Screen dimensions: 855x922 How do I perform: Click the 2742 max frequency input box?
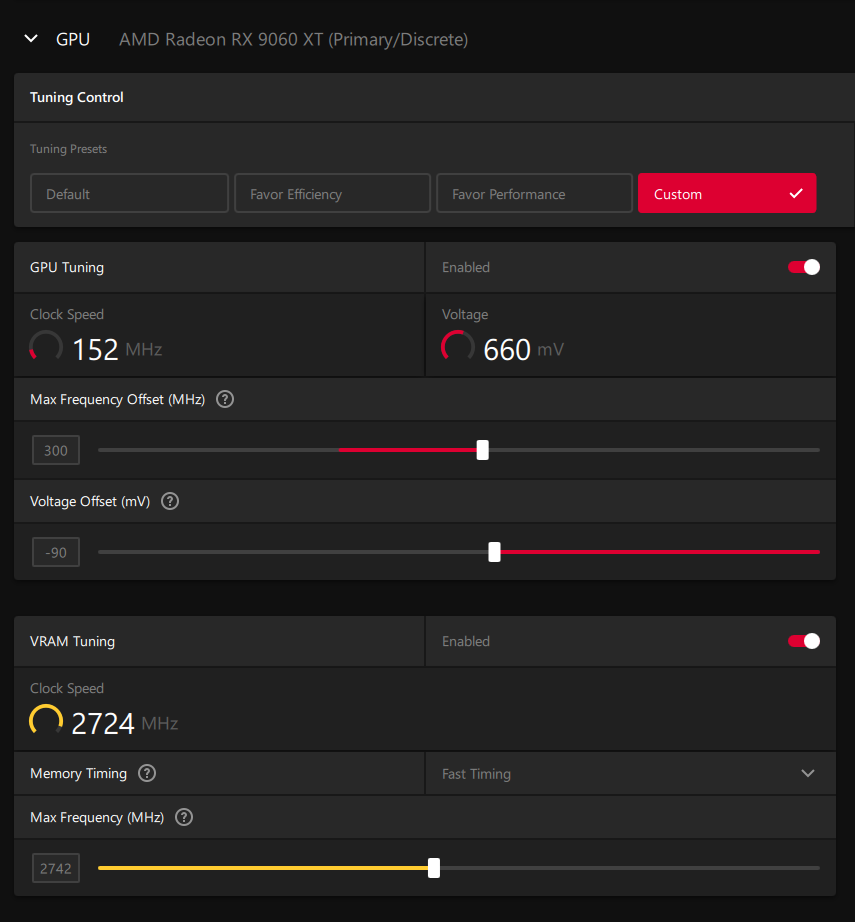click(56, 868)
